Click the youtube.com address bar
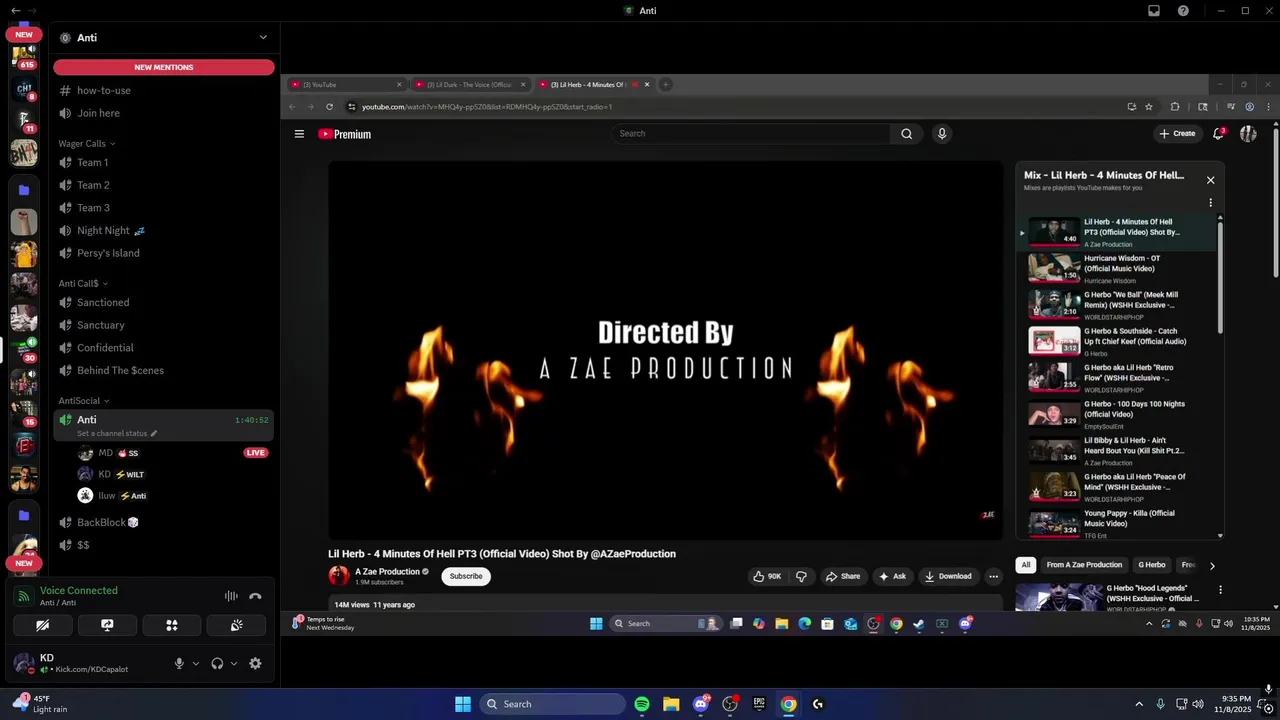The width and height of the screenshot is (1280, 720). pos(730,107)
